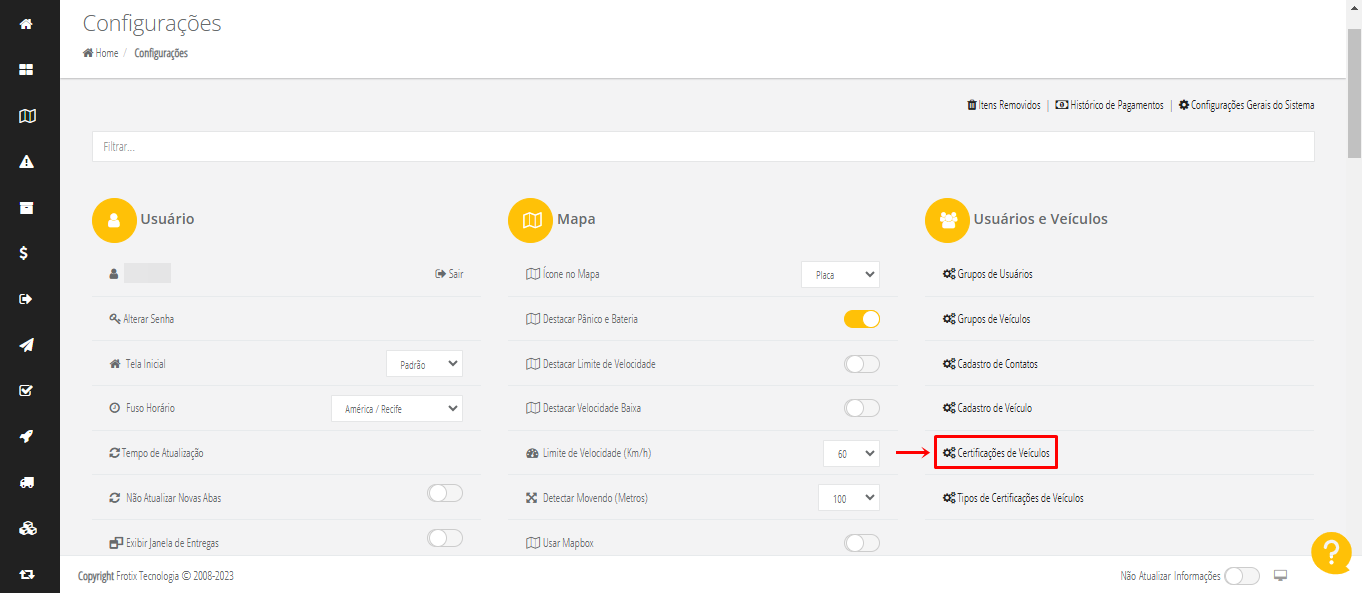Open the truck icon in the sidebar

(27, 482)
